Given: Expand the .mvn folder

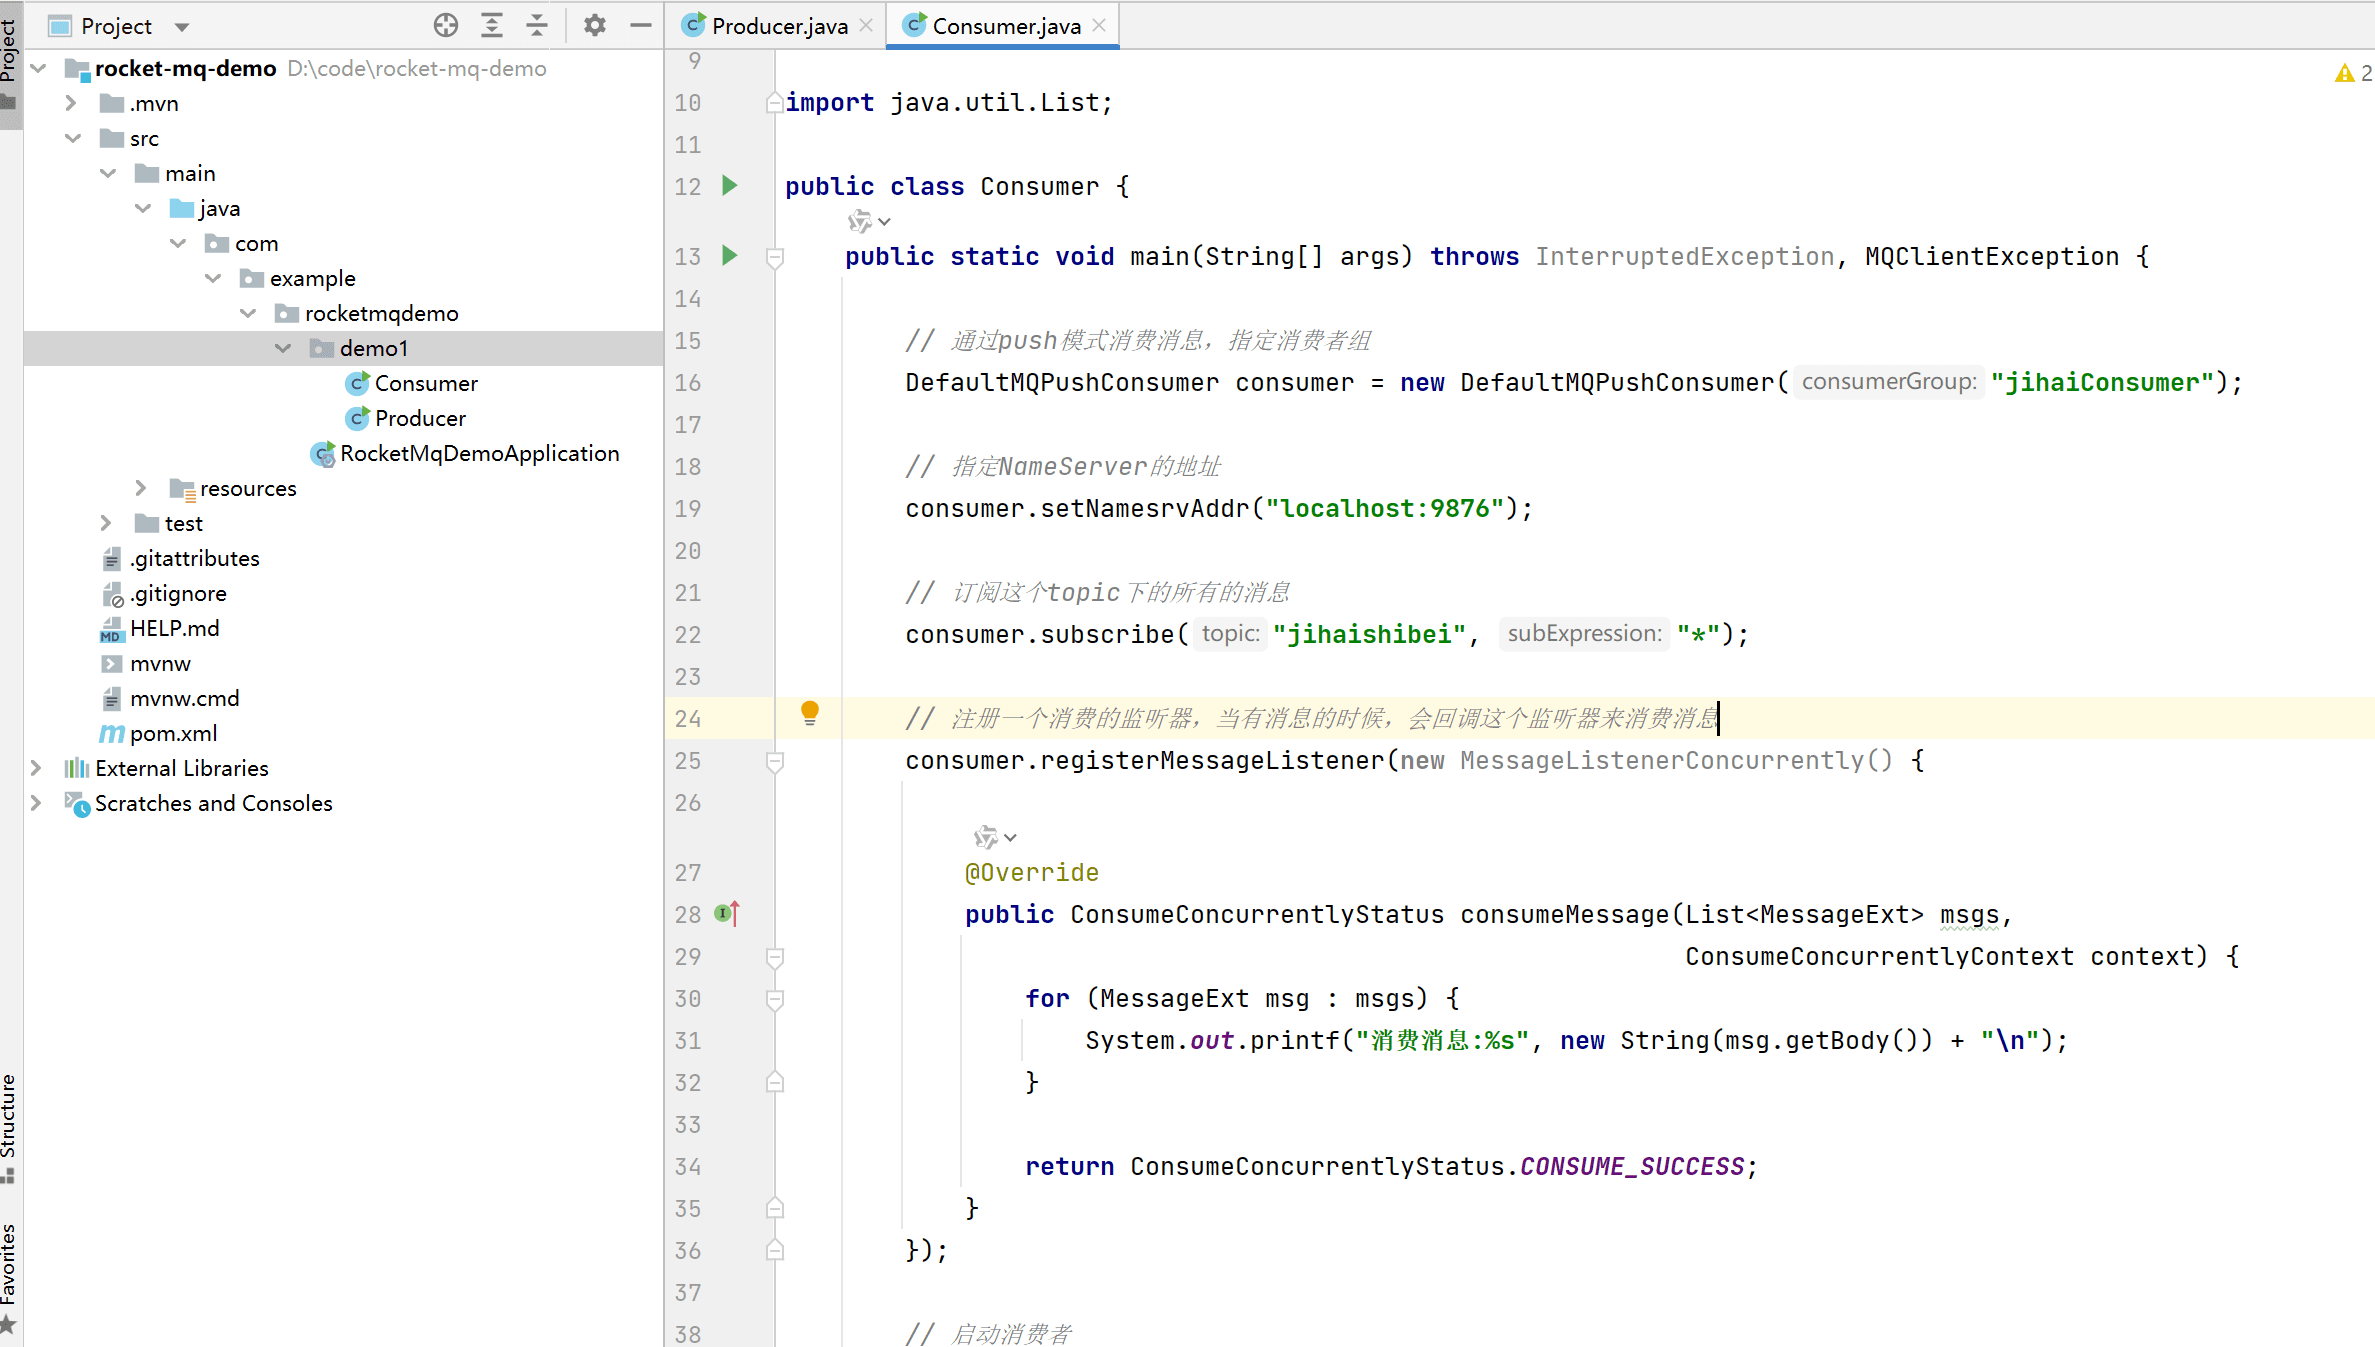Looking at the screenshot, I should tap(71, 103).
